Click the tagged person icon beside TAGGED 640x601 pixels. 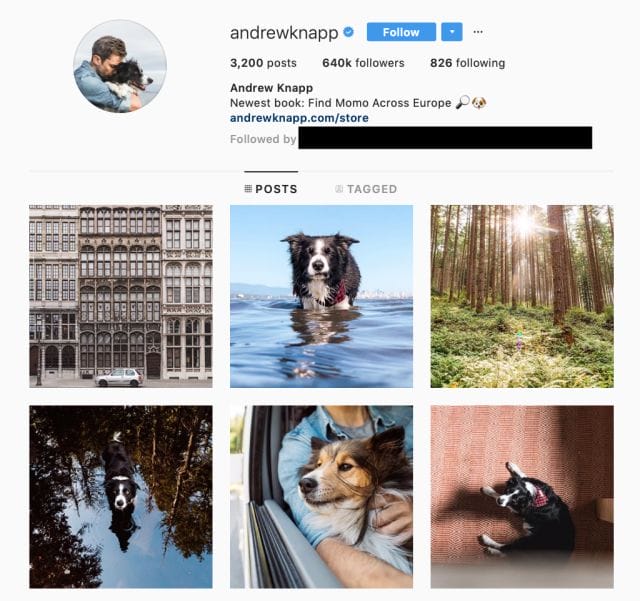click(x=339, y=189)
